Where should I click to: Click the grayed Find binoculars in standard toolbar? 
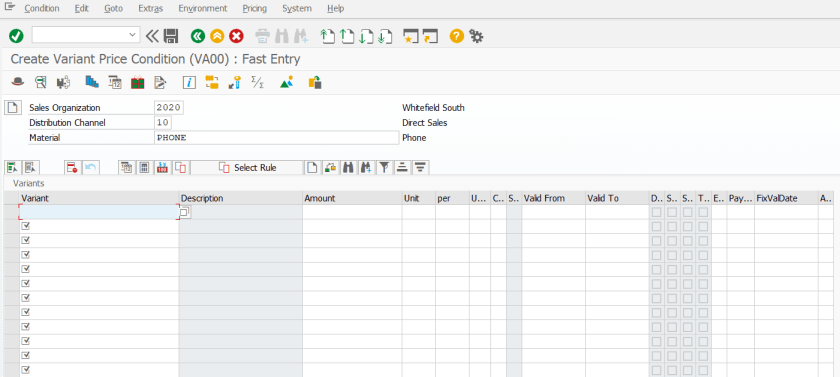(281, 36)
